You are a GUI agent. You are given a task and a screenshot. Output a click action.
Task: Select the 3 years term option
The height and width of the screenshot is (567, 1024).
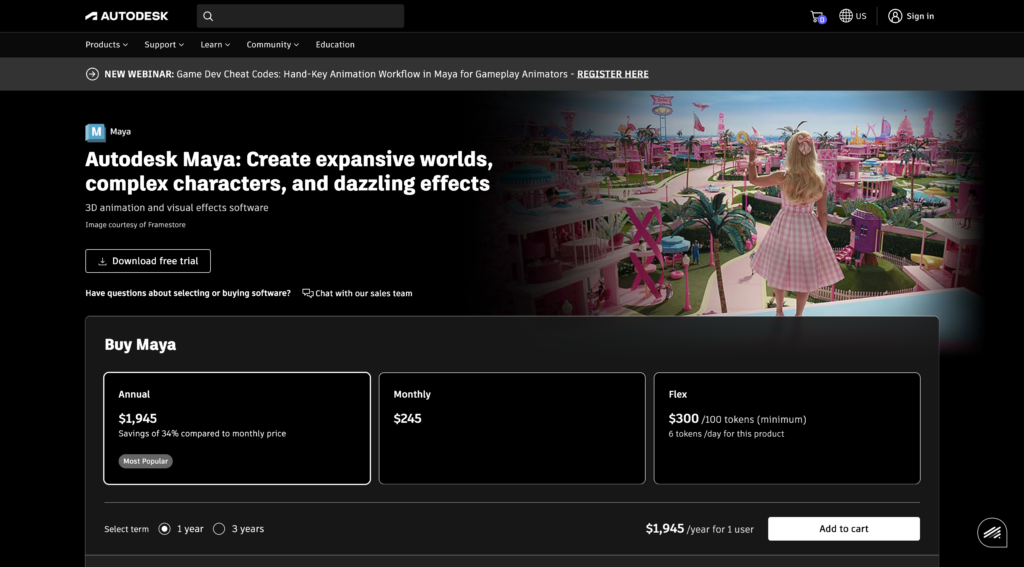pos(220,529)
